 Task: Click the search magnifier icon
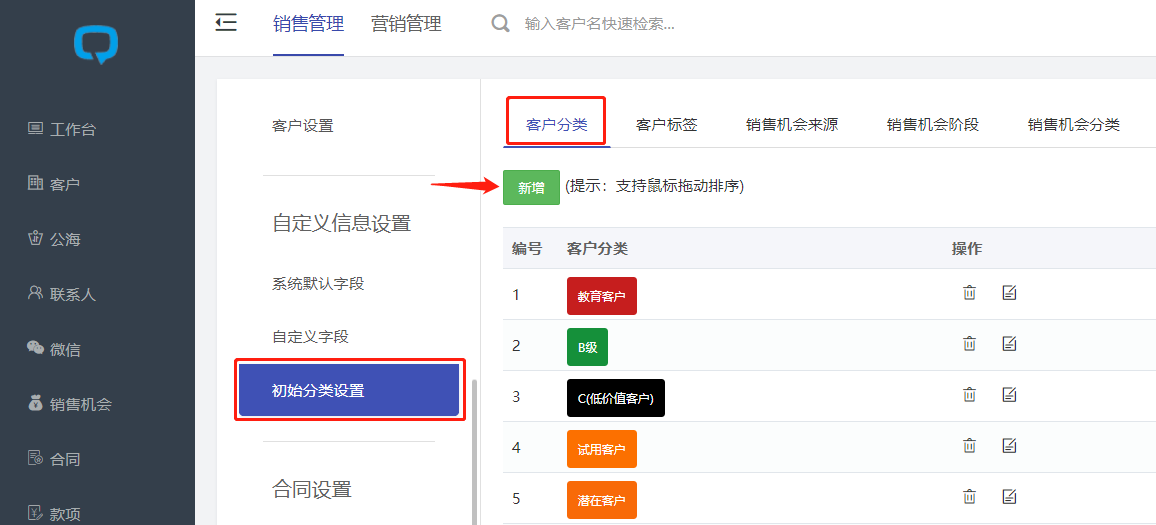[501, 24]
